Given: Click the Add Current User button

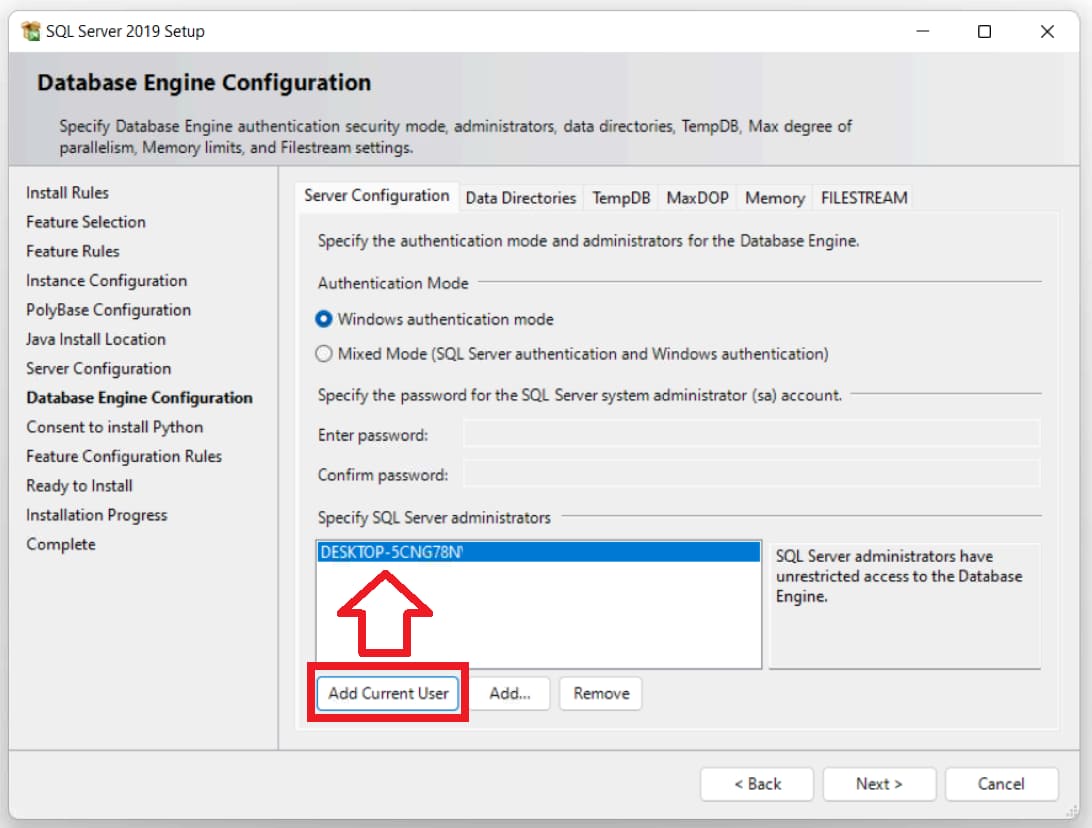Looking at the screenshot, I should coord(388,693).
